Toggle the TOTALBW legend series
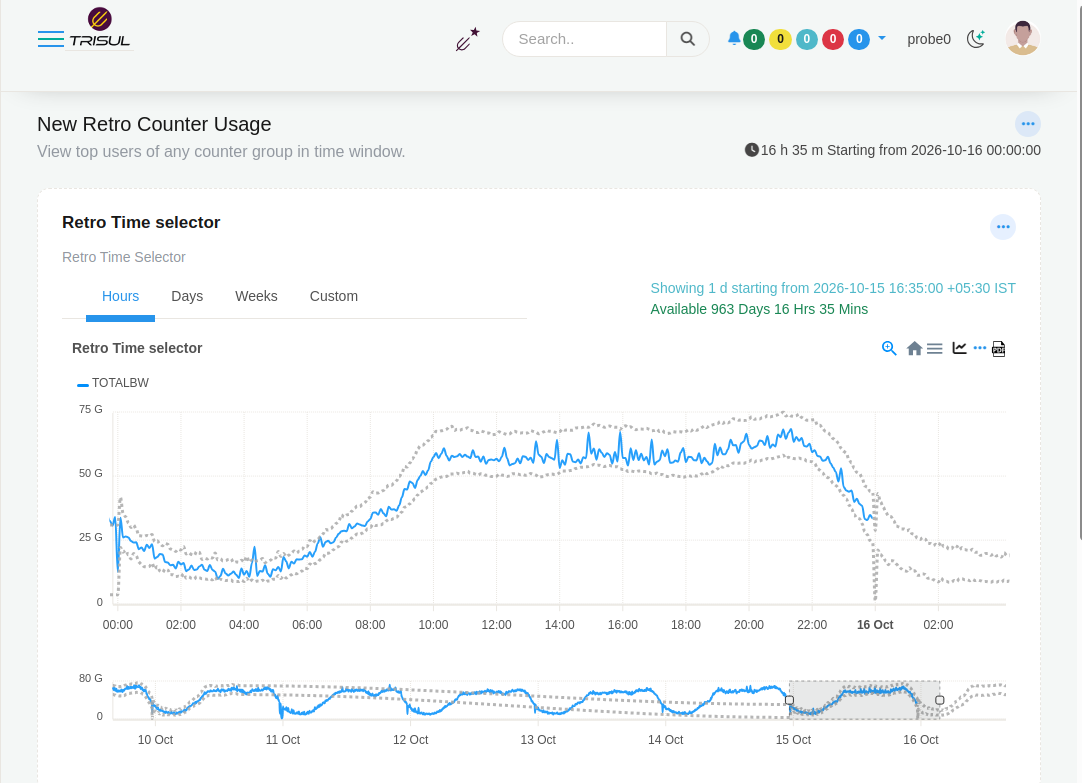This screenshot has width=1082, height=783. coord(113,383)
